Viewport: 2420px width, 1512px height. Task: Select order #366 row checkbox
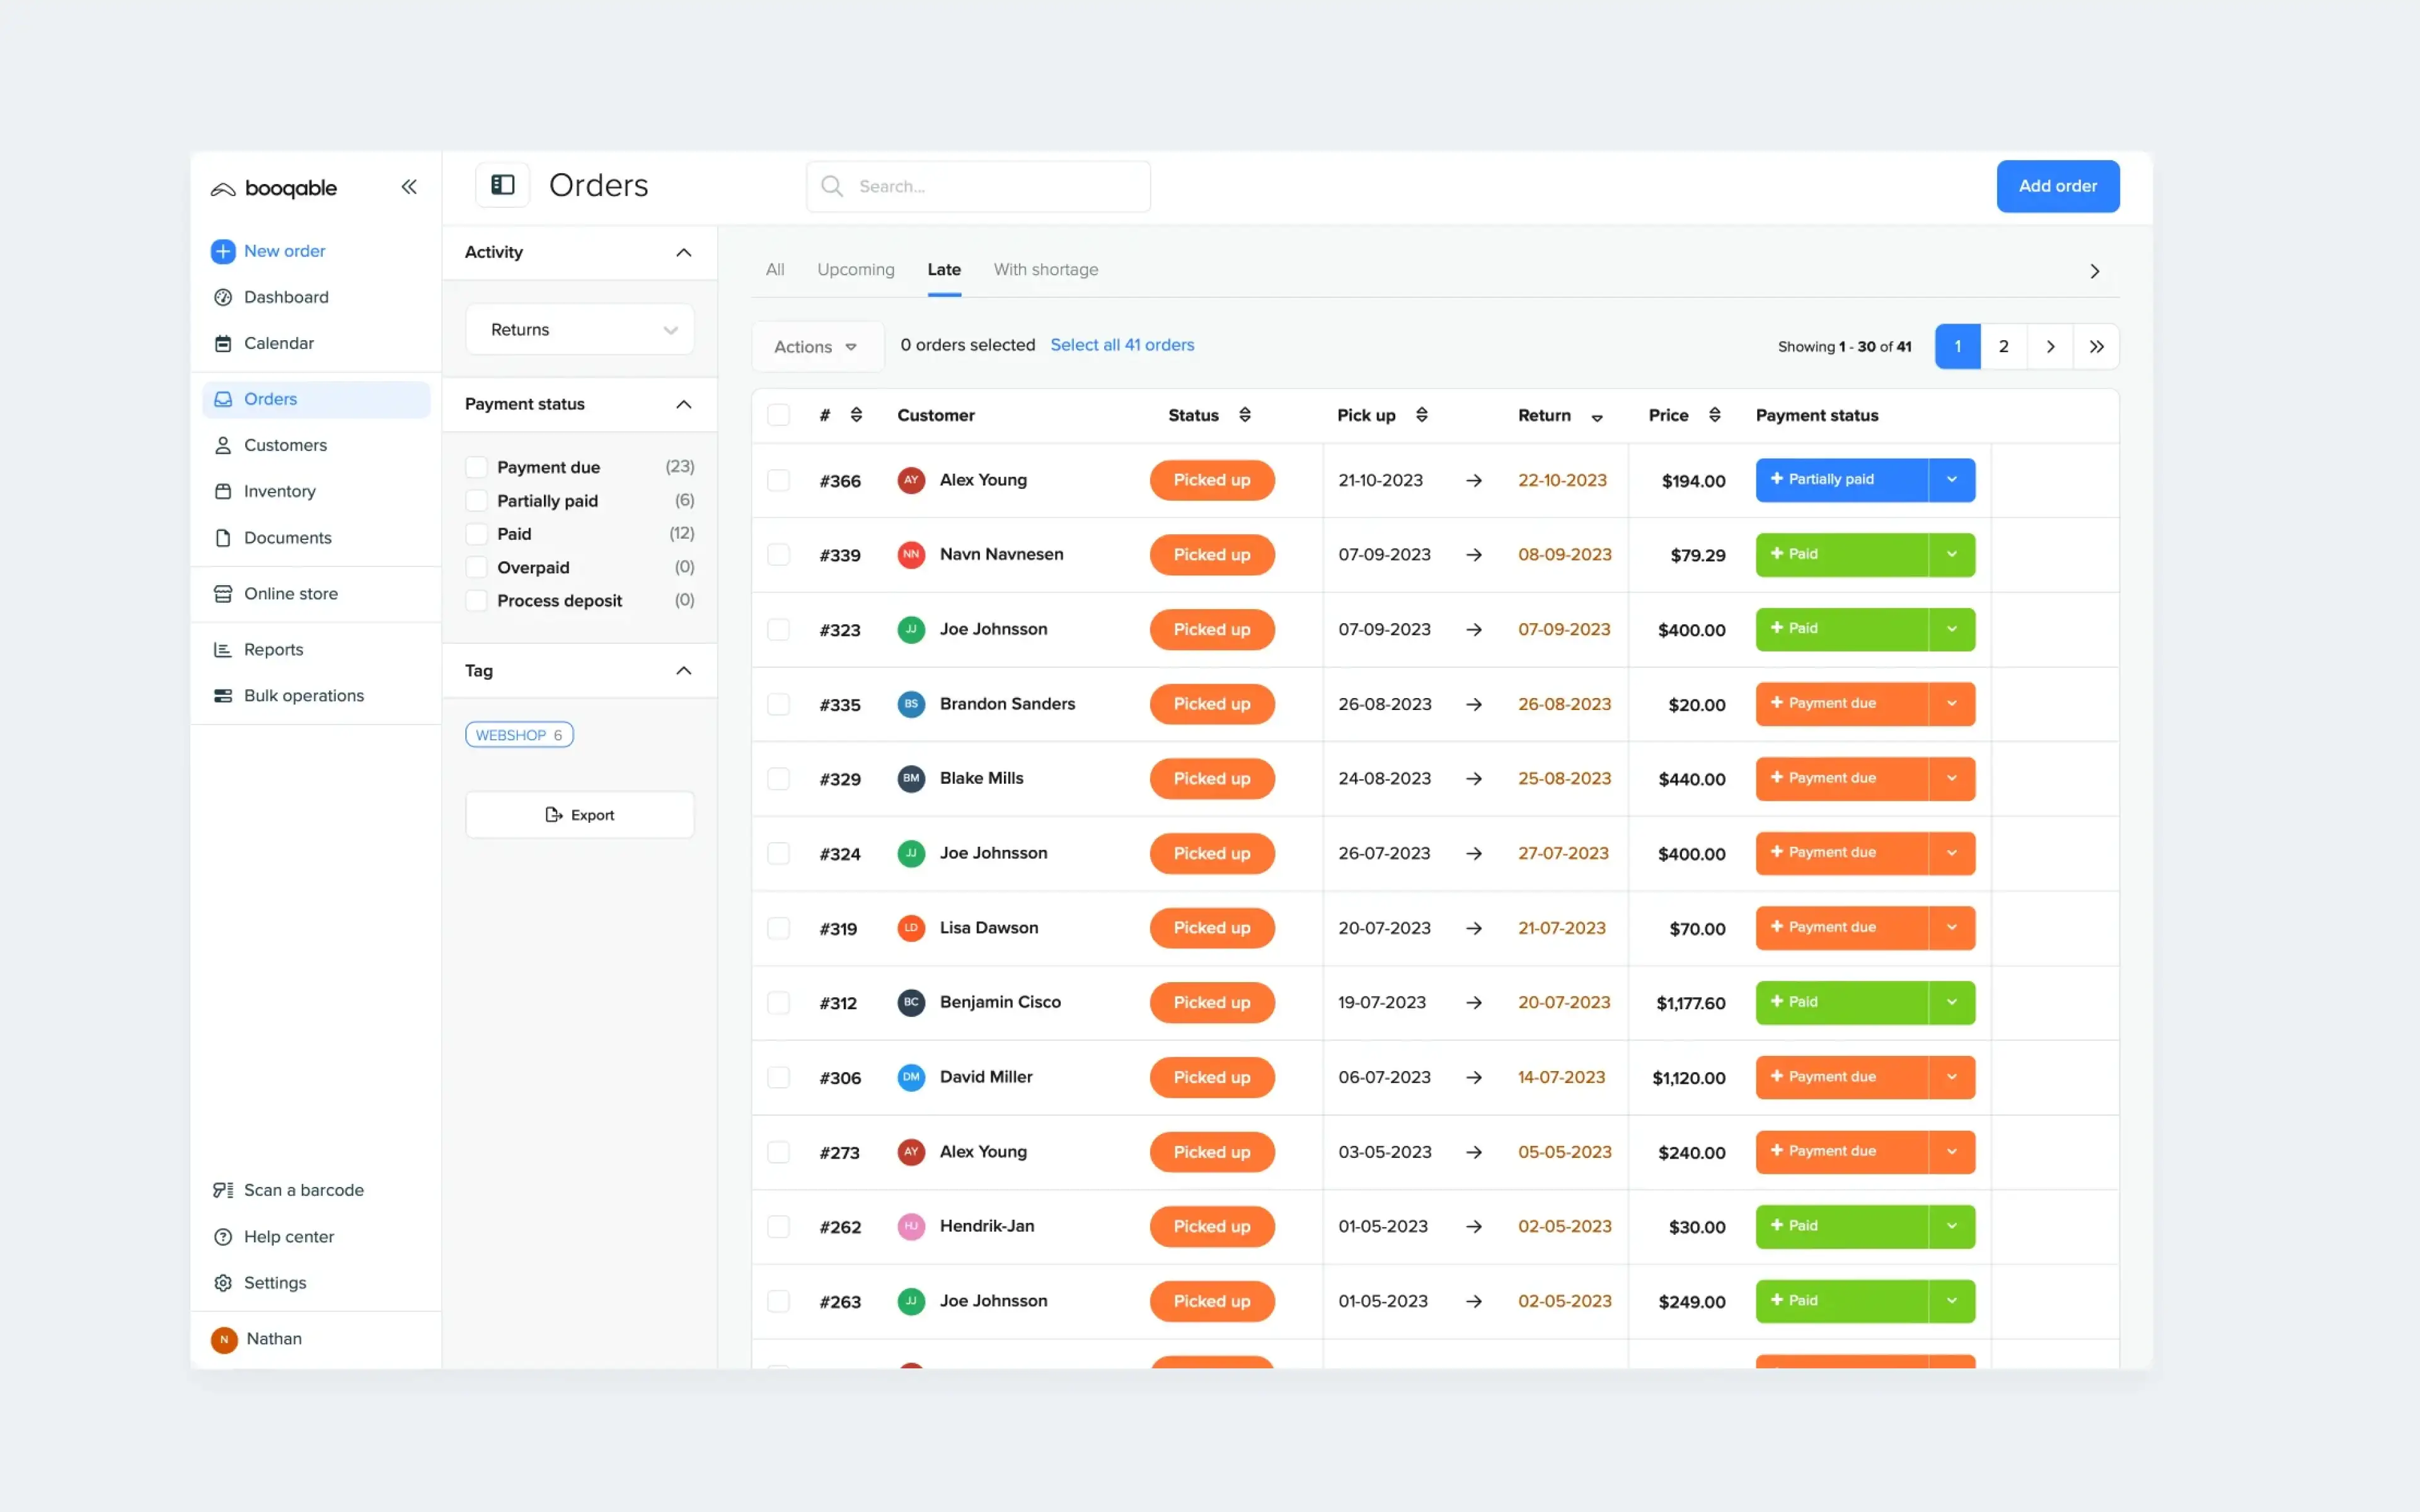click(778, 481)
